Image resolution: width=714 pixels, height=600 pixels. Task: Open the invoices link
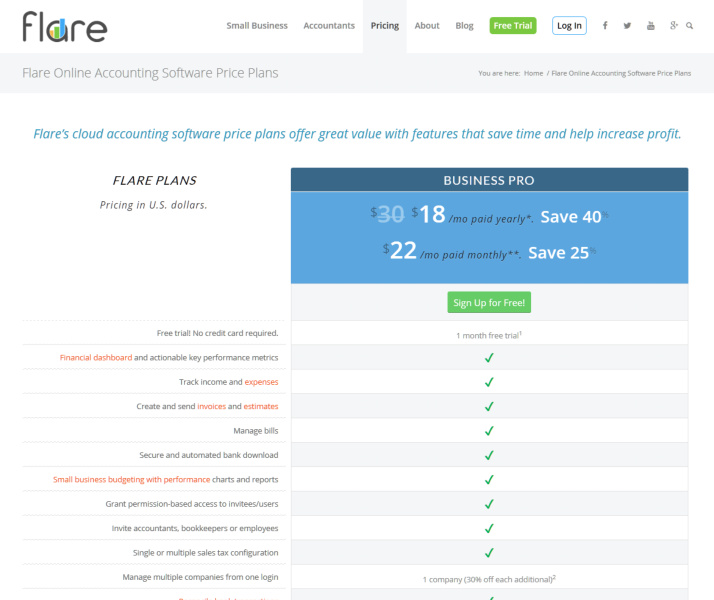point(211,406)
